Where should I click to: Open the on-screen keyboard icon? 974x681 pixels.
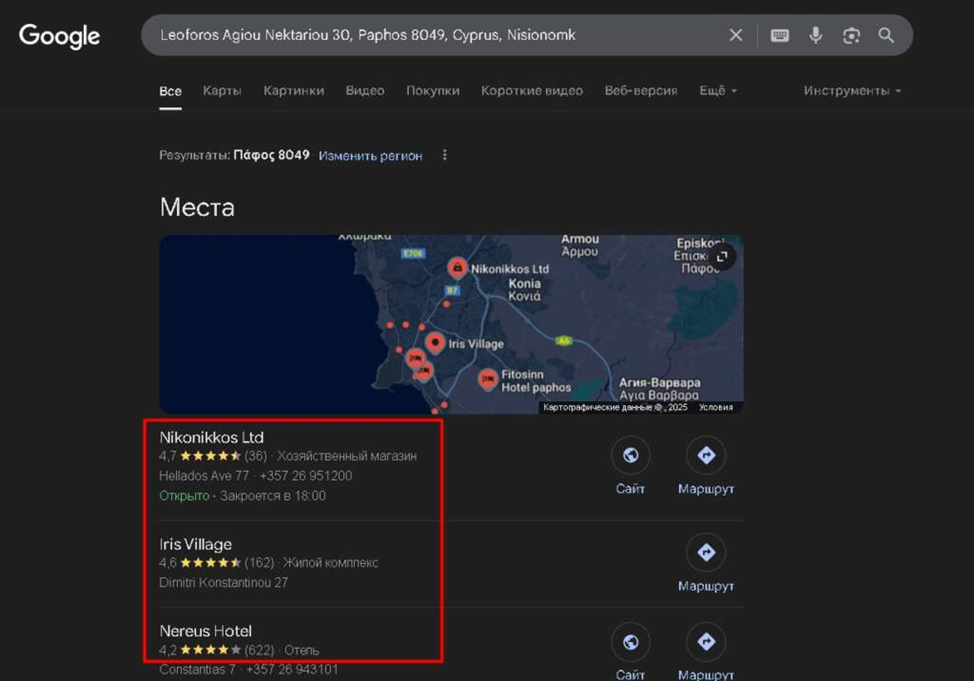click(780, 35)
